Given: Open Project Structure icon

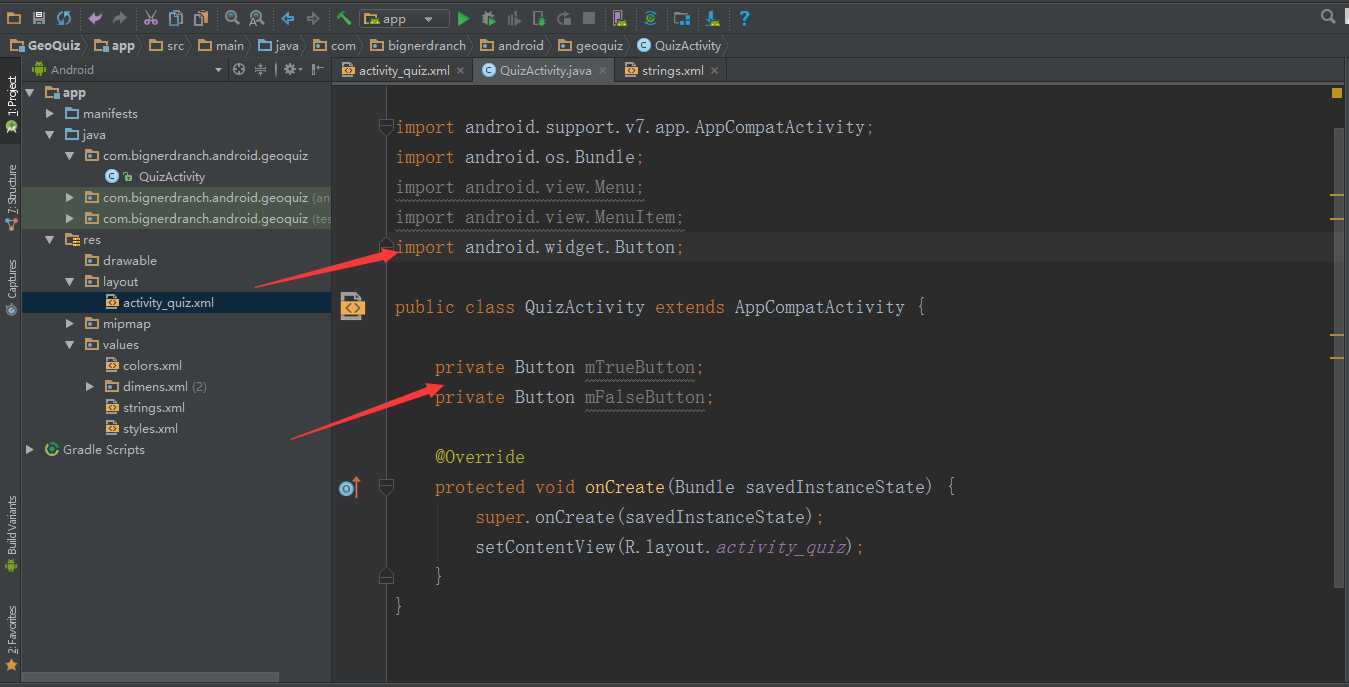Looking at the screenshot, I should (x=682, y=18).
